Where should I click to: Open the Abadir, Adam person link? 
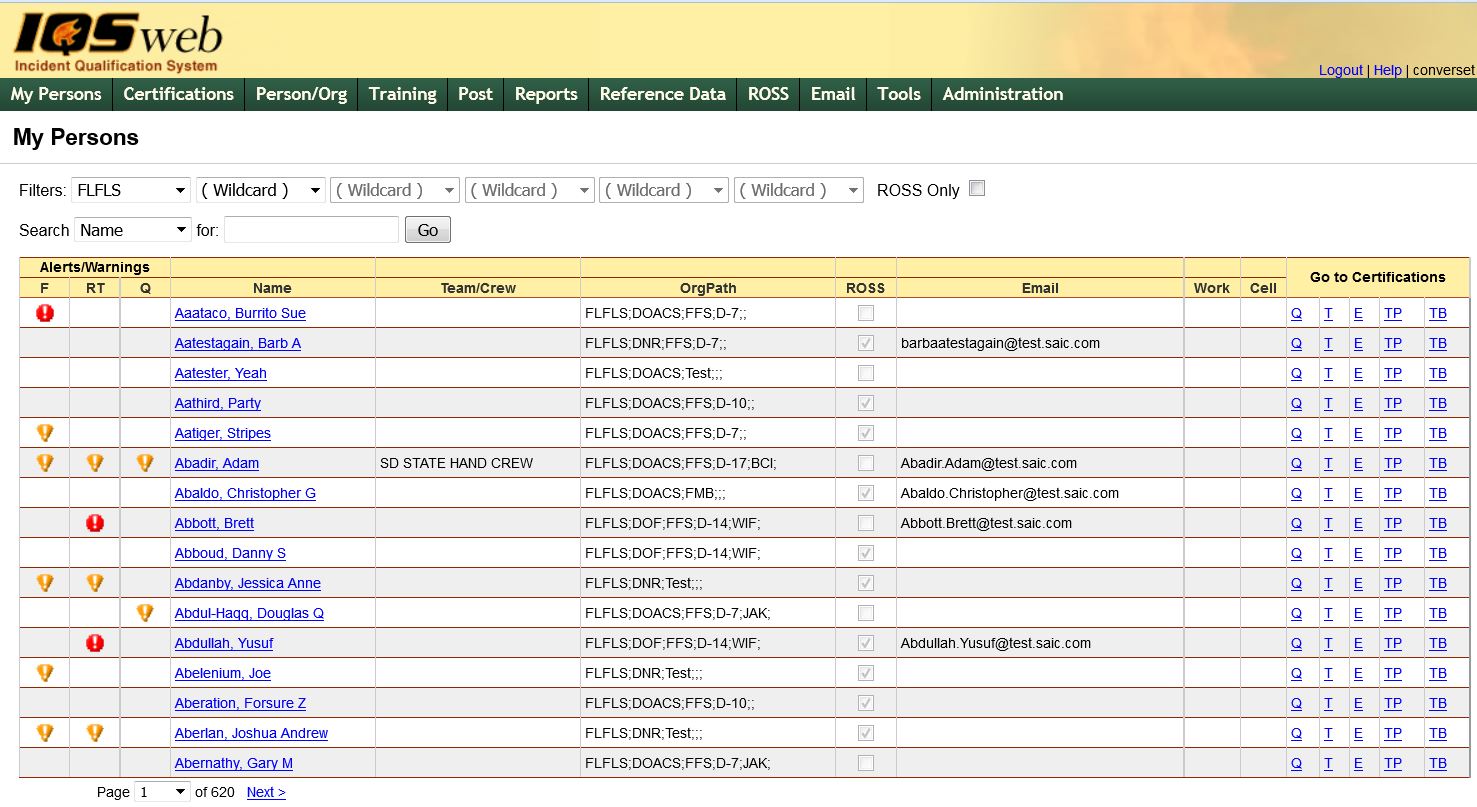coord(216,463)
